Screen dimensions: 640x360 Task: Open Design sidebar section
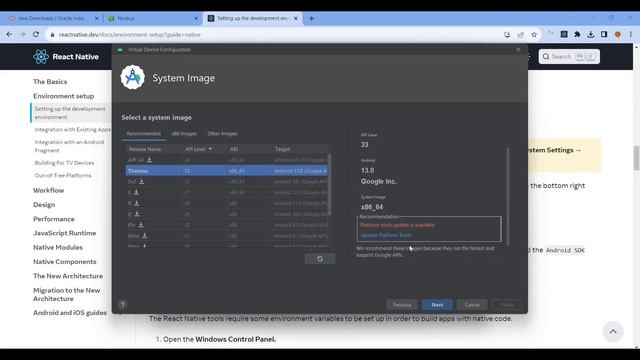(44, 204)
